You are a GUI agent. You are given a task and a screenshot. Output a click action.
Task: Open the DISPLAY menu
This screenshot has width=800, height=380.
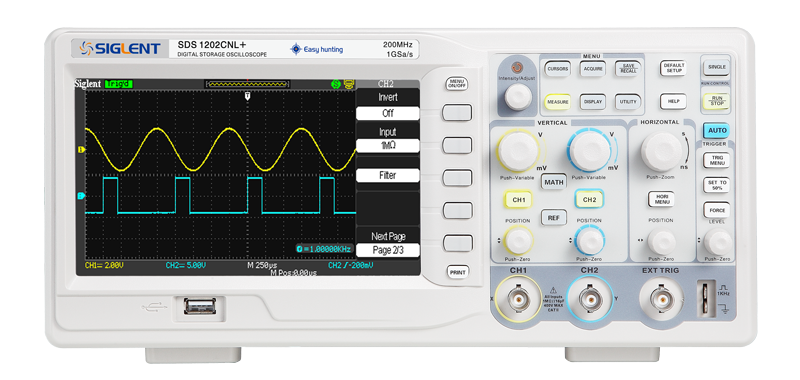592,102
